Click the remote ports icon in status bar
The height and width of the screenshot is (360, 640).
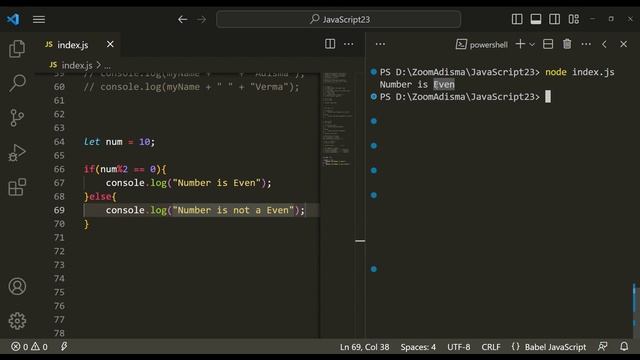pyautogui.click(x=64, y=347)
